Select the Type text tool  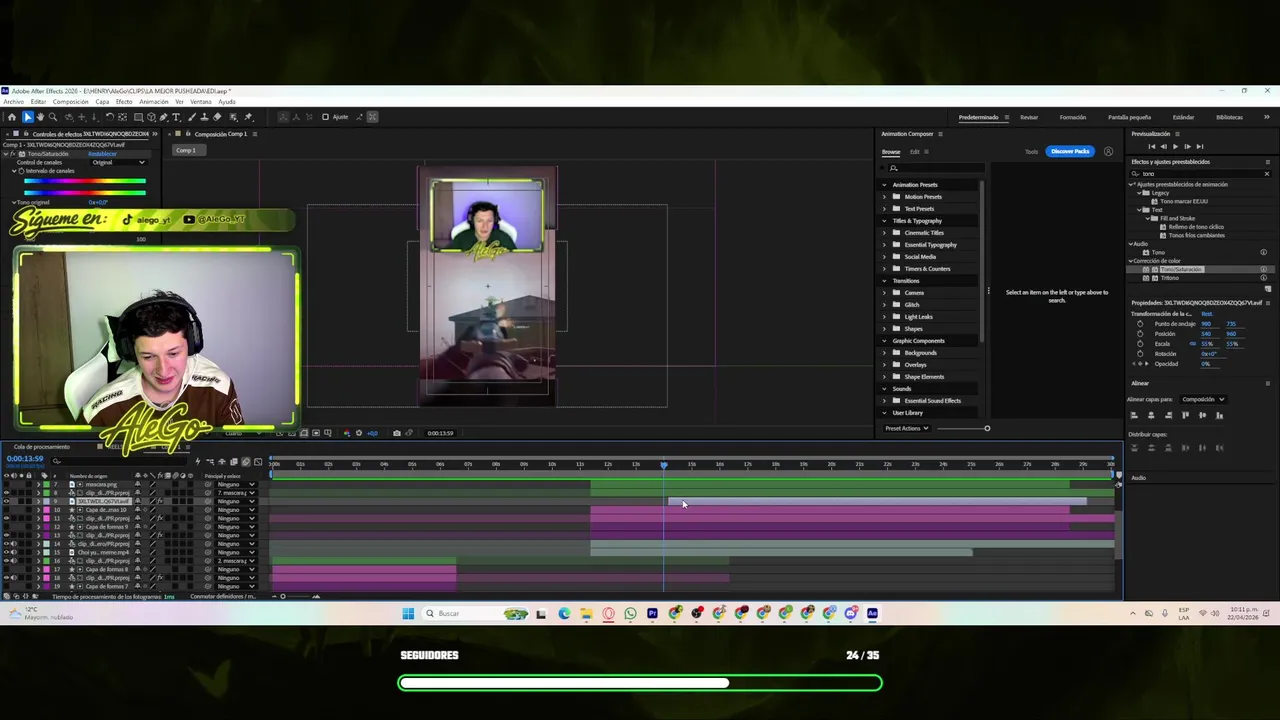tap(176, 117)
